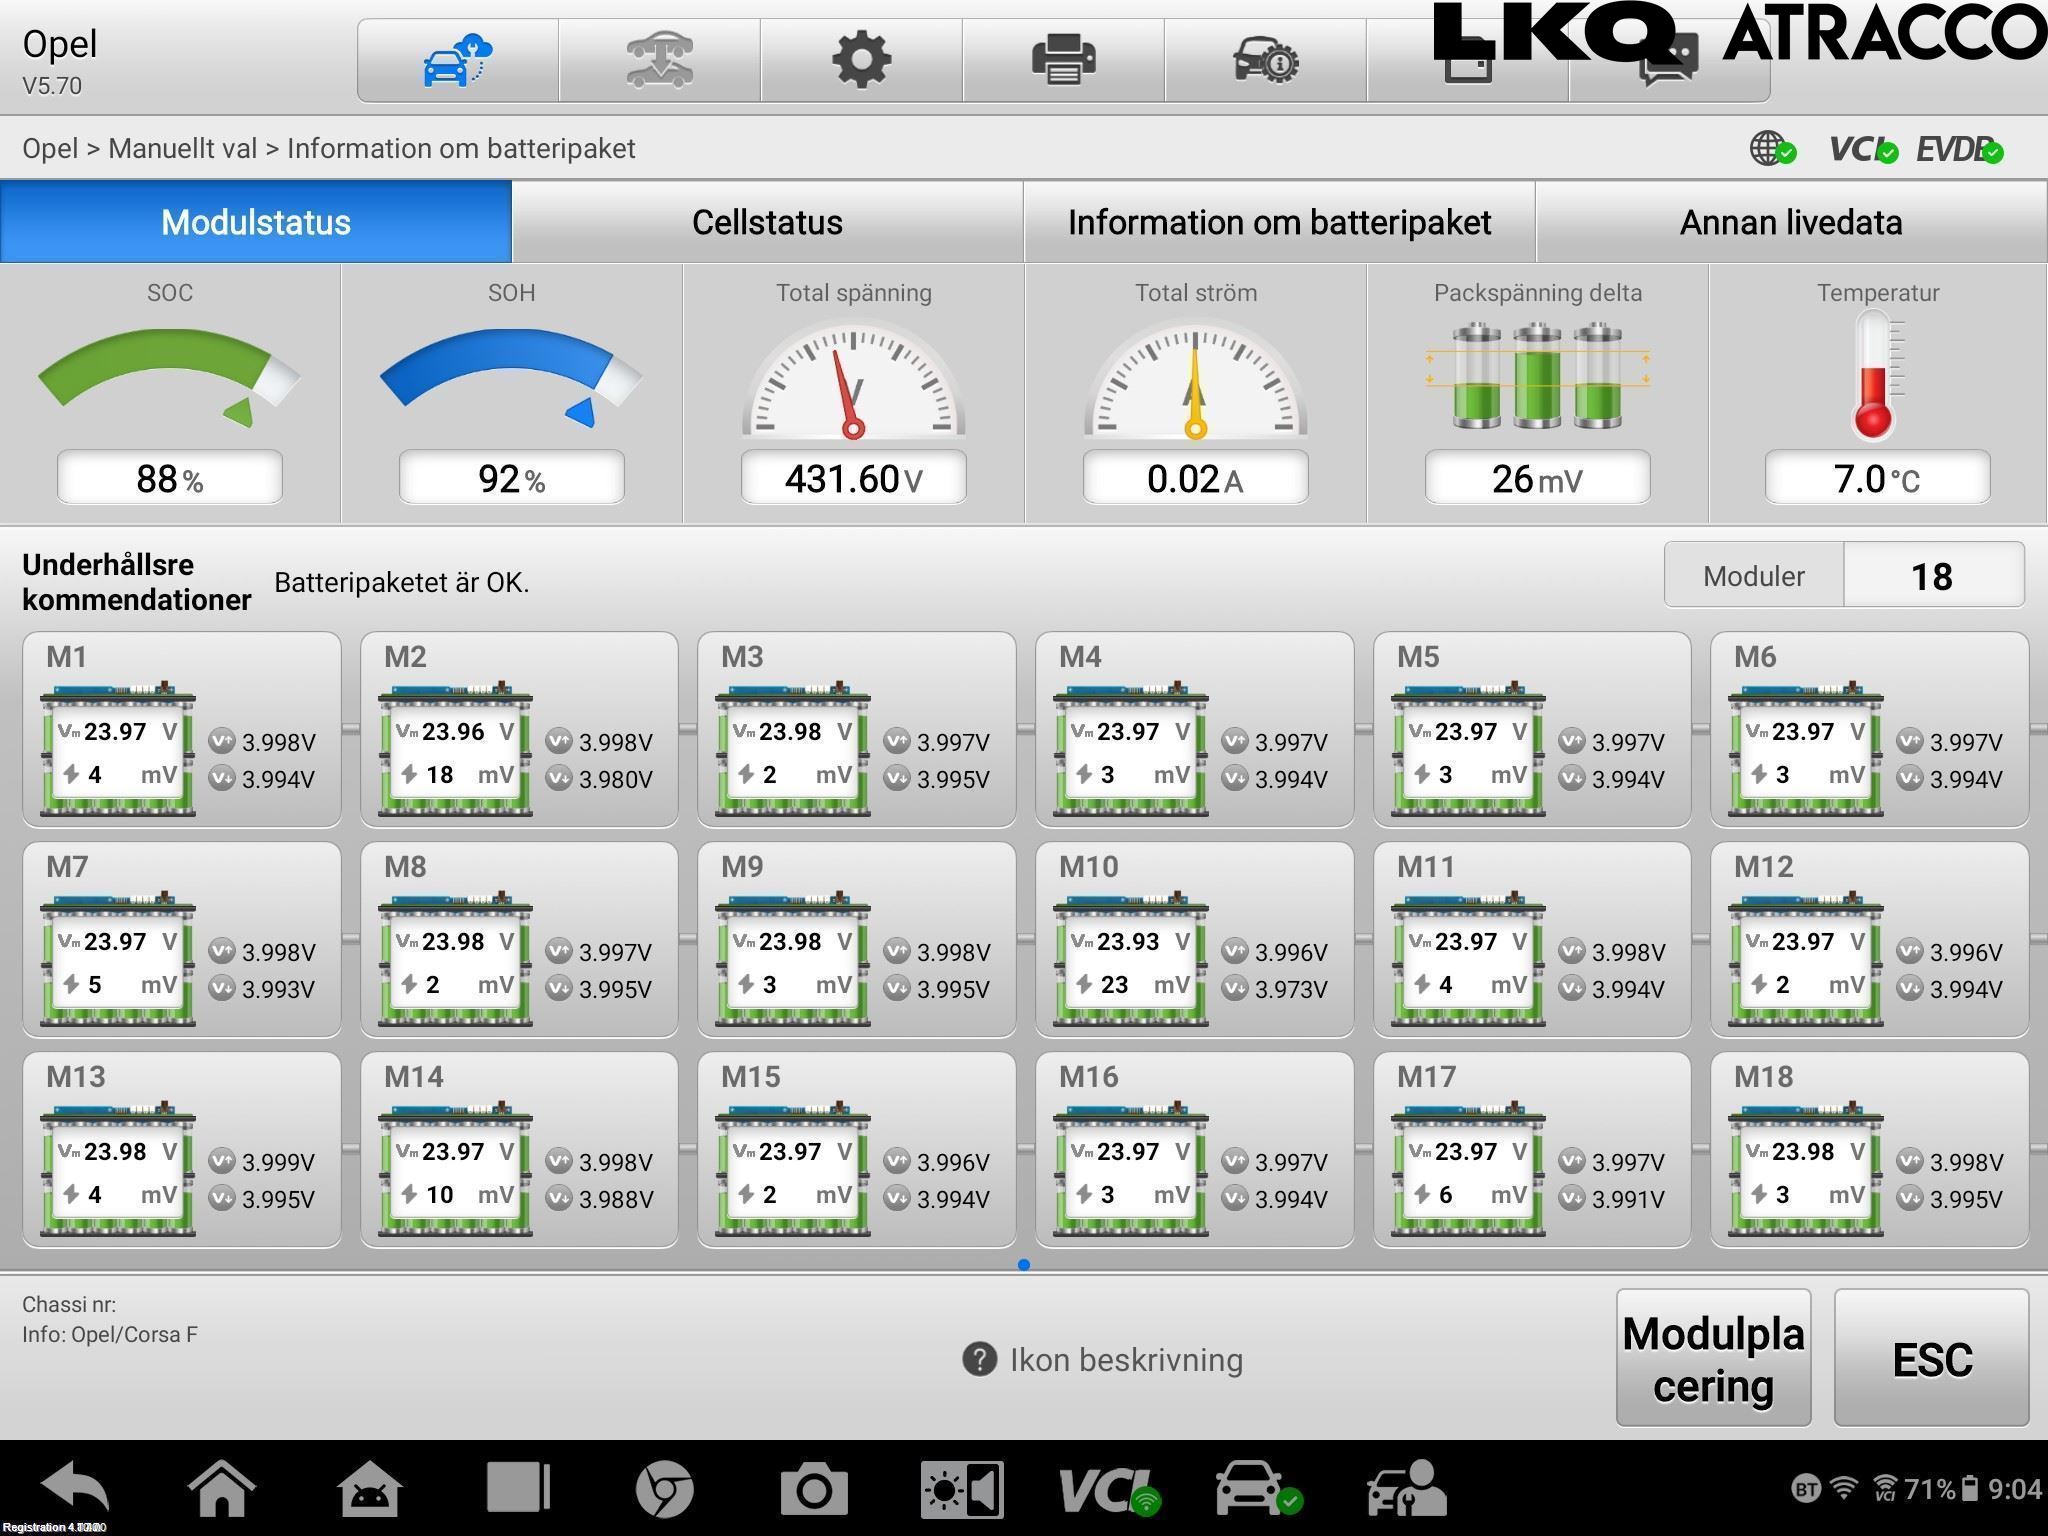Open the vehicle info gear icon
This screenshot has width=2048, height=1536.
[1266, 60]
